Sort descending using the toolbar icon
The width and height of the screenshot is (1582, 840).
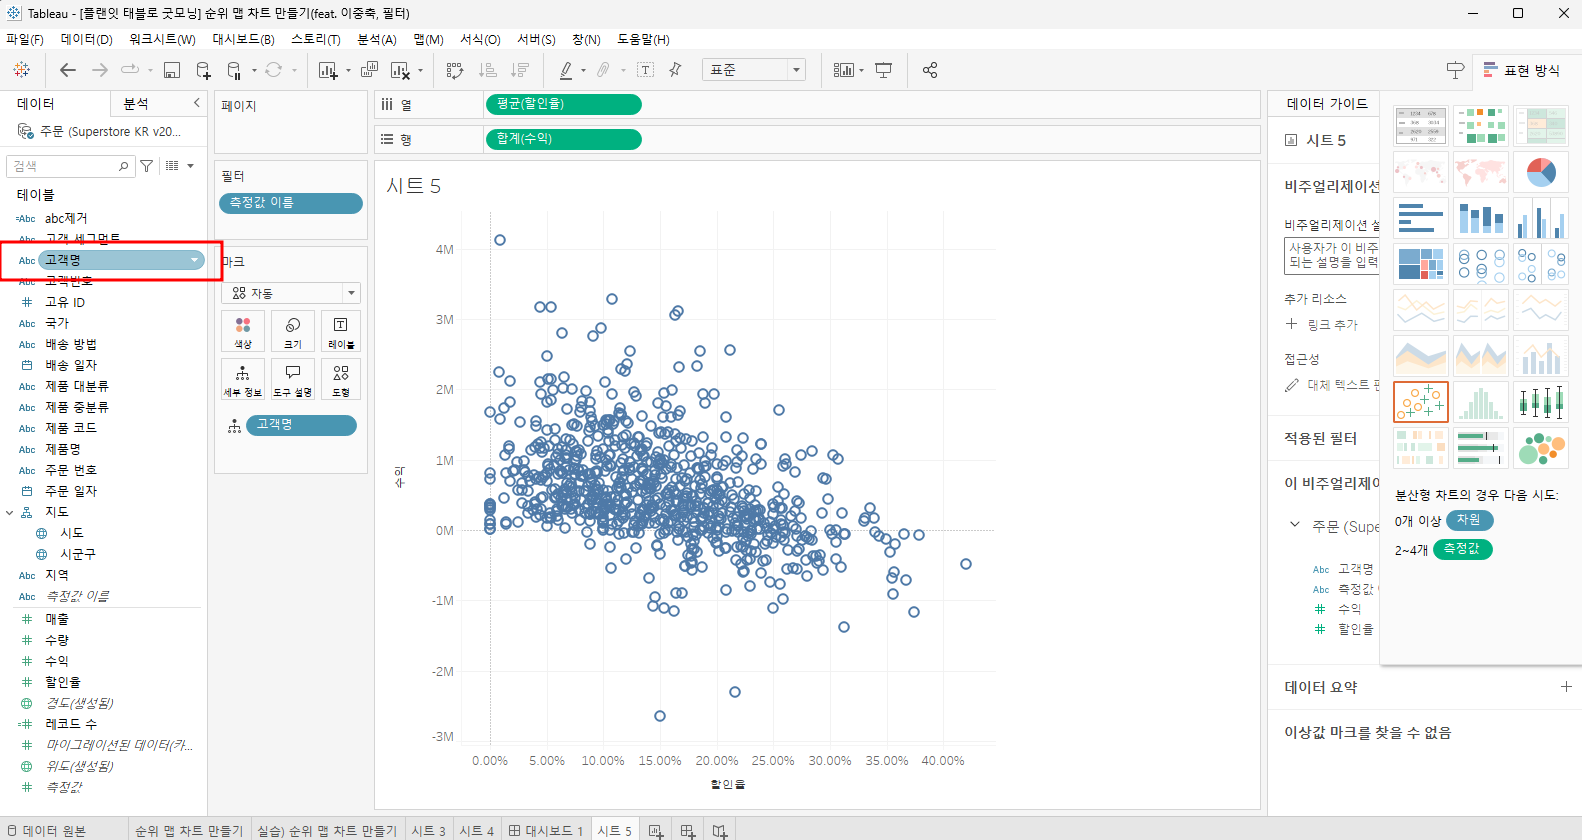pyautogui.click(x=520, y=70)
